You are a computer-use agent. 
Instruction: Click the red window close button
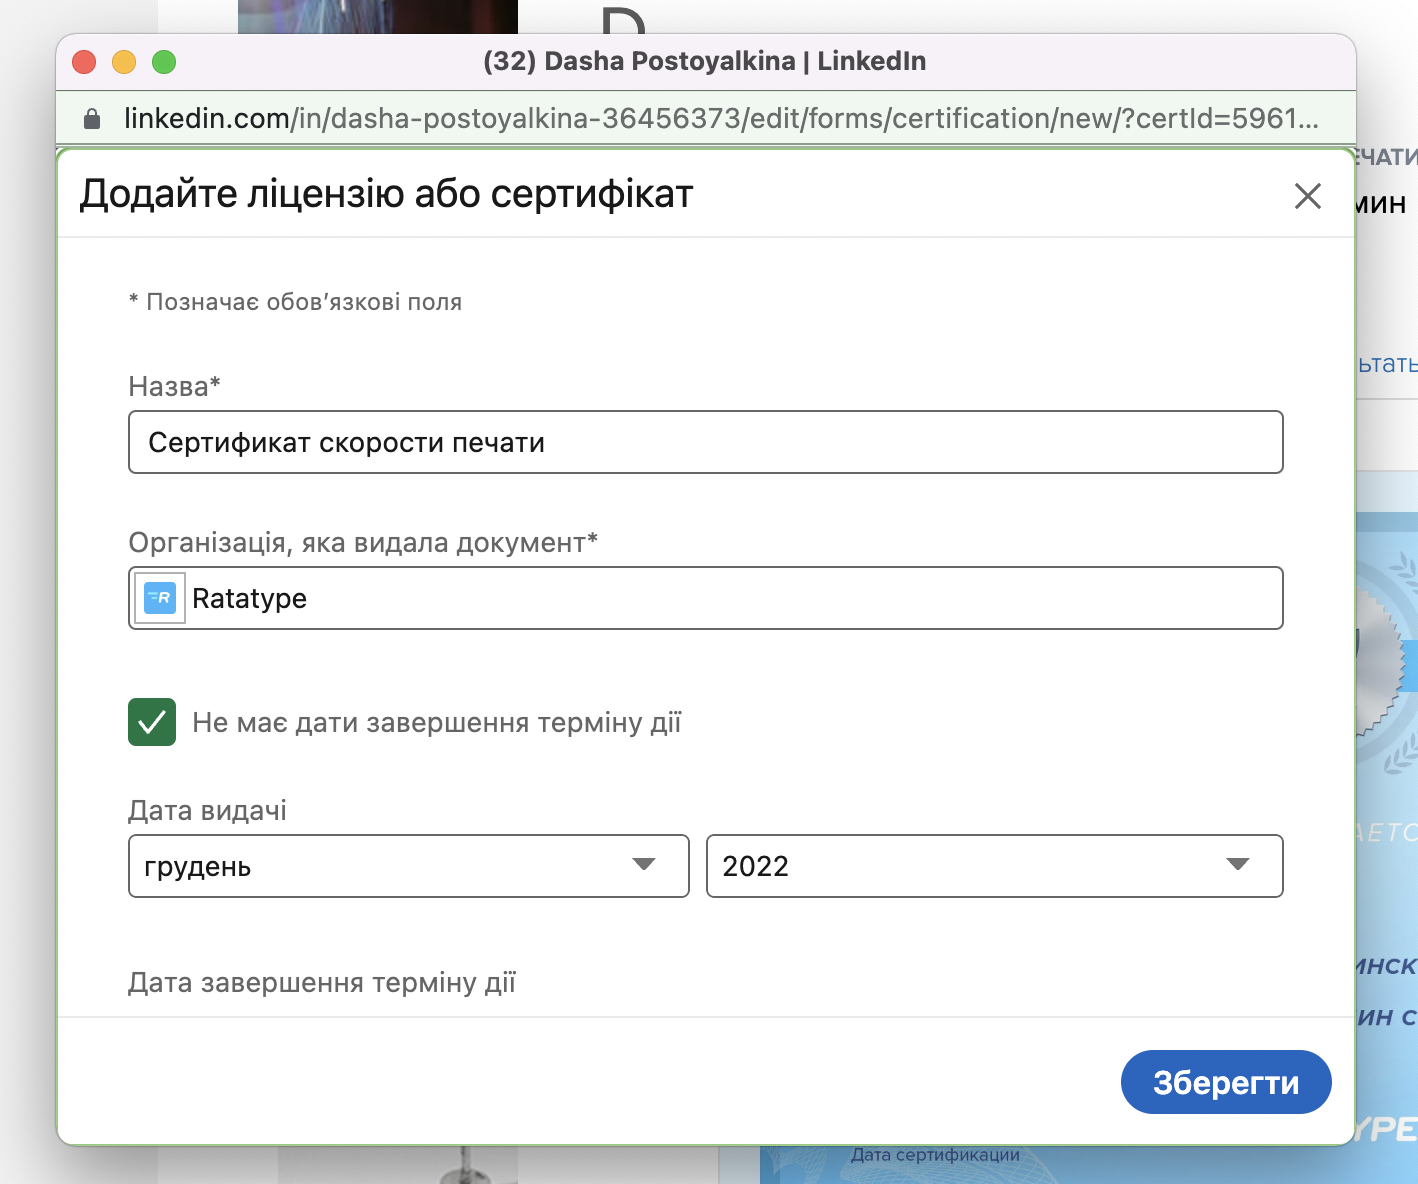point(84,62)
